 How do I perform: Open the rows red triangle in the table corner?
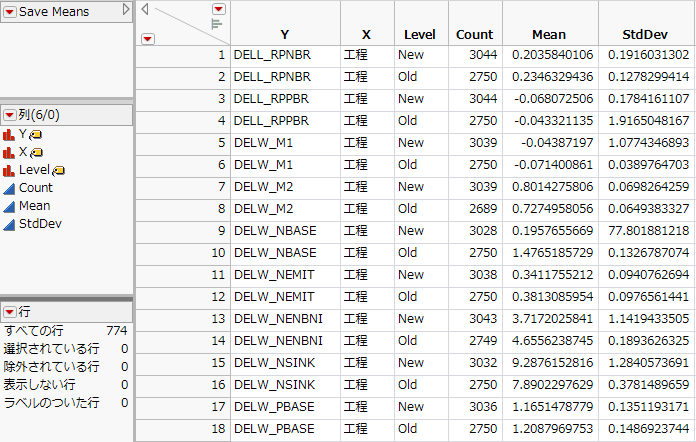point(148,38)
